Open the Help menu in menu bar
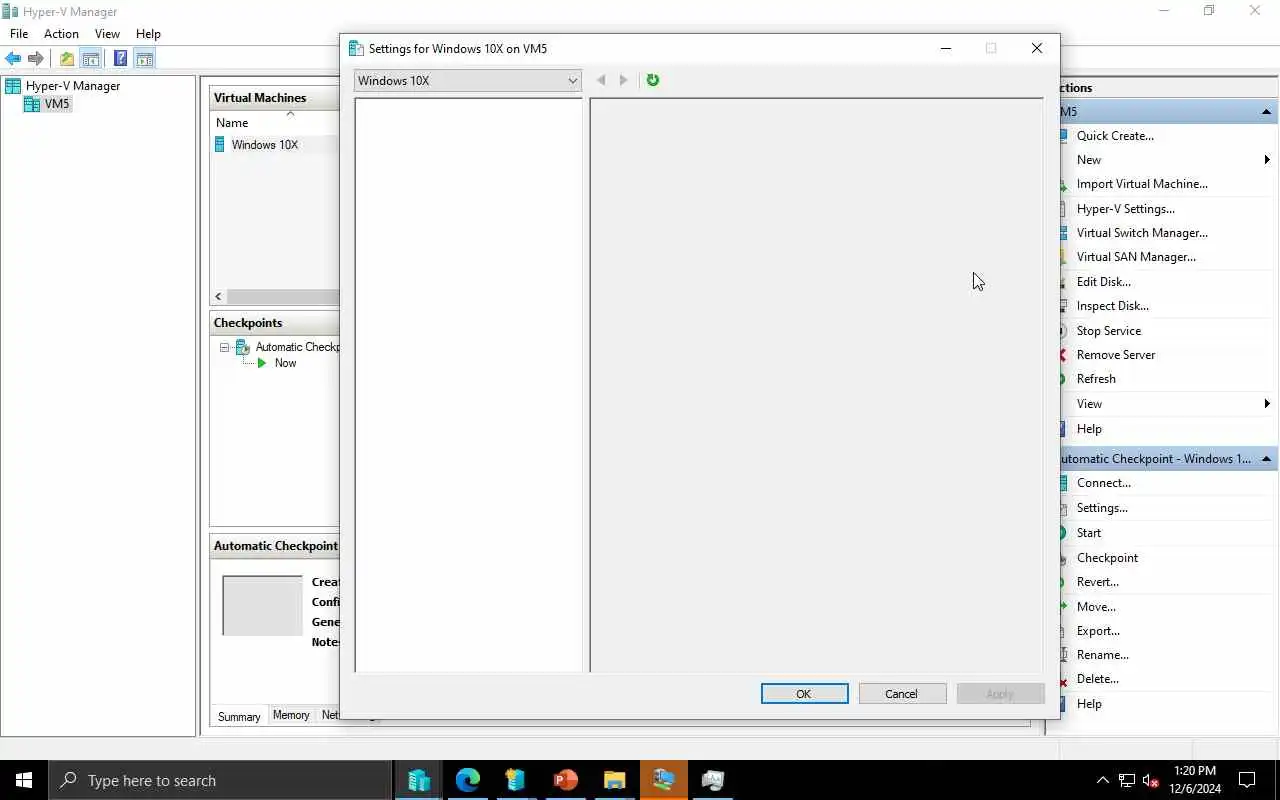 [x=148, y=34]
